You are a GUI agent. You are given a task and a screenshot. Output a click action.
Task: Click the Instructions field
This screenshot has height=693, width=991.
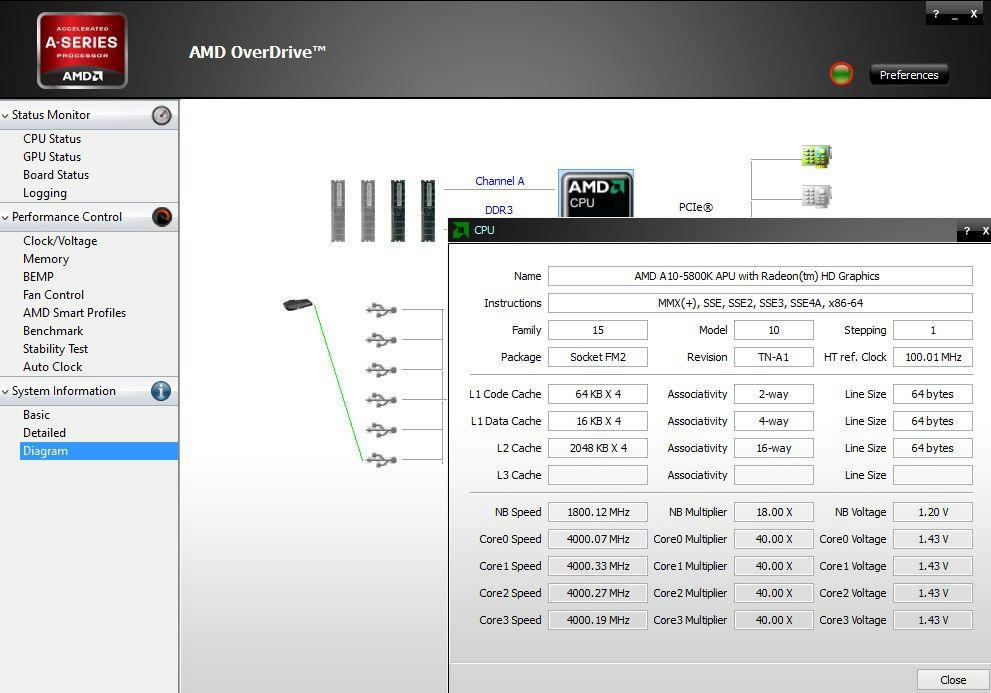pos(760,303)
